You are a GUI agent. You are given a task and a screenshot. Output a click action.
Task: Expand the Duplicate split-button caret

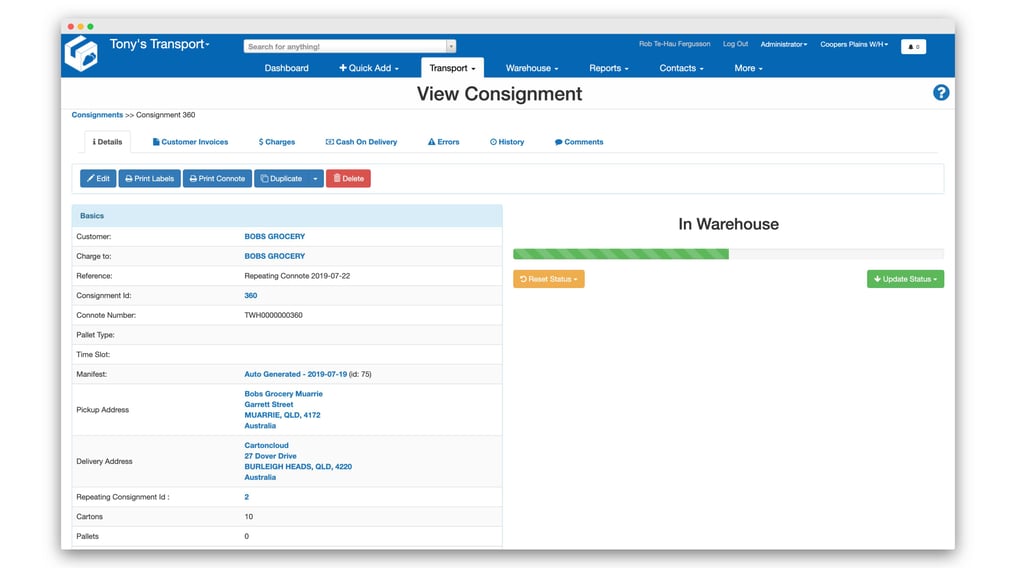(315, 178)
